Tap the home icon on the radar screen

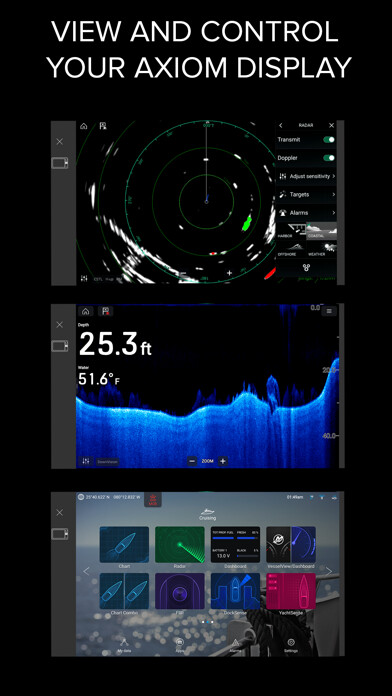click(83, 126)
